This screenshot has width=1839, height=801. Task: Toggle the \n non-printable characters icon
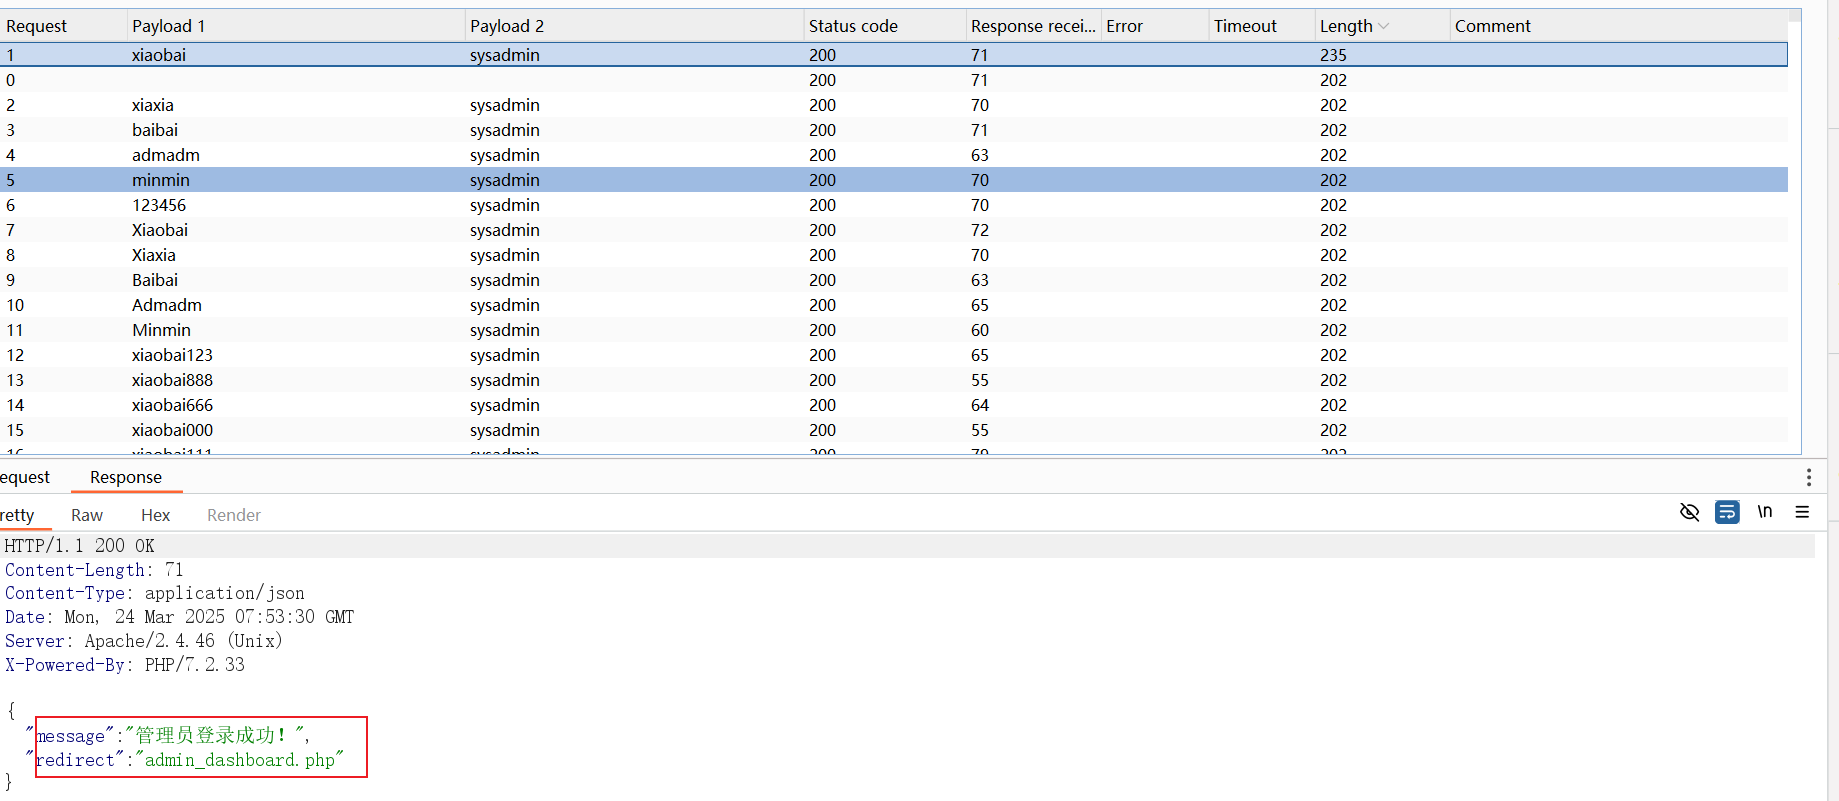point(1765,512)
